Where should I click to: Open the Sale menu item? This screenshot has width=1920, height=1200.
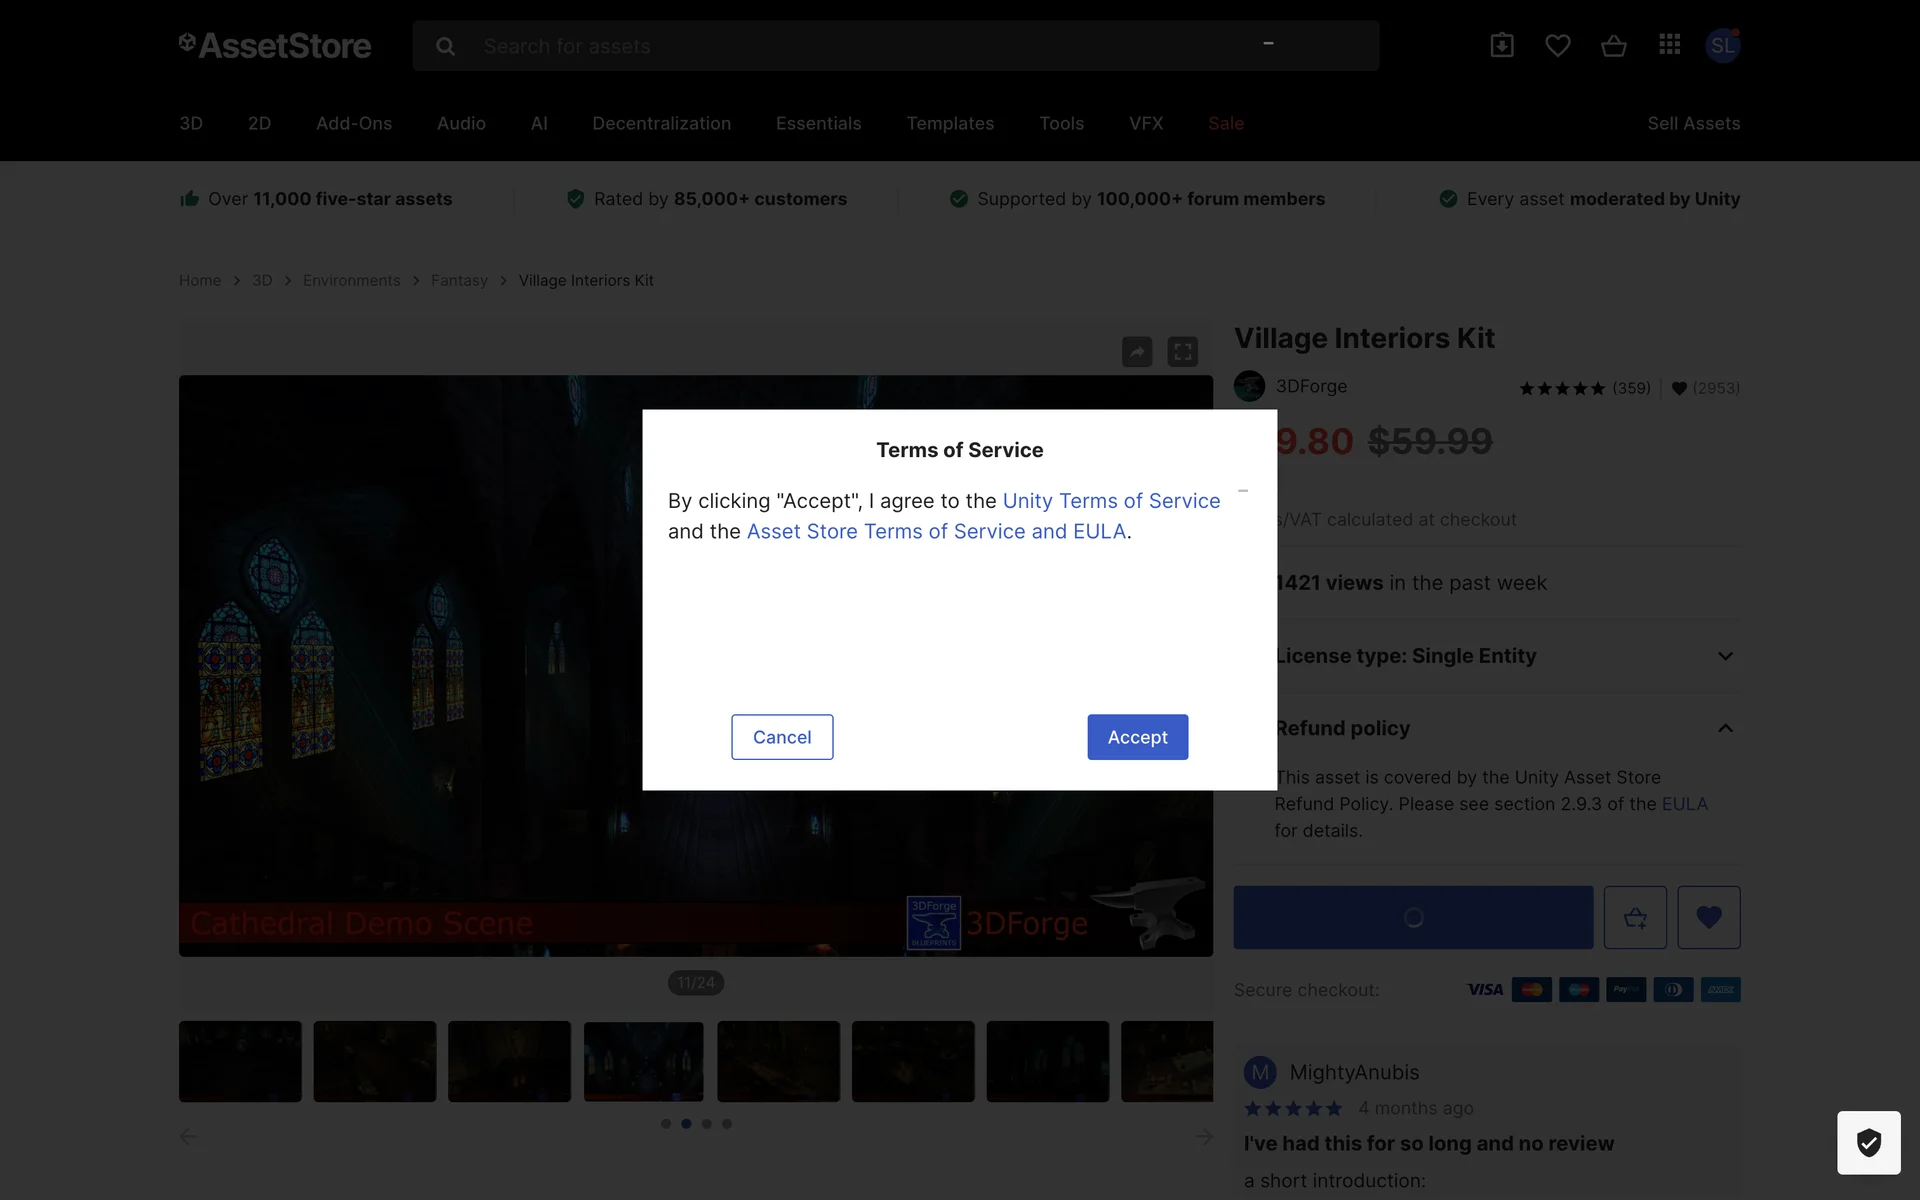(x=1225, y=123)
